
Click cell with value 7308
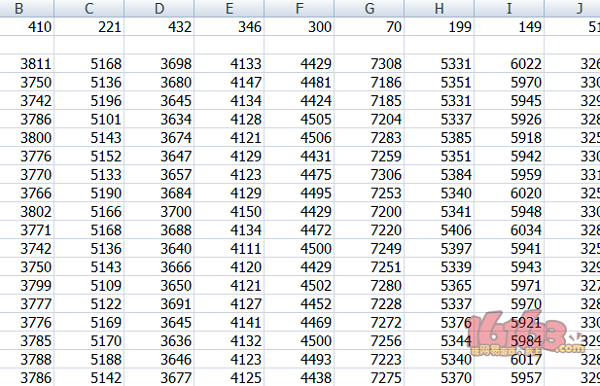(369, 64)
